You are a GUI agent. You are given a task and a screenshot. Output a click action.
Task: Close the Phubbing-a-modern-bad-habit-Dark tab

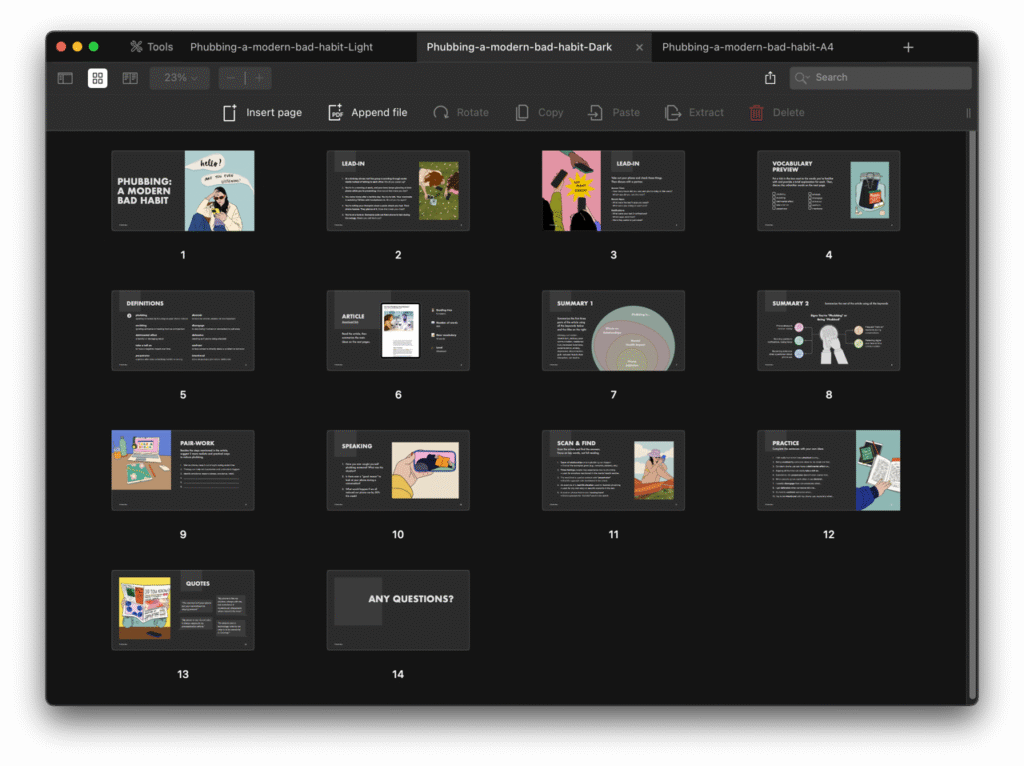click(639, 47)
